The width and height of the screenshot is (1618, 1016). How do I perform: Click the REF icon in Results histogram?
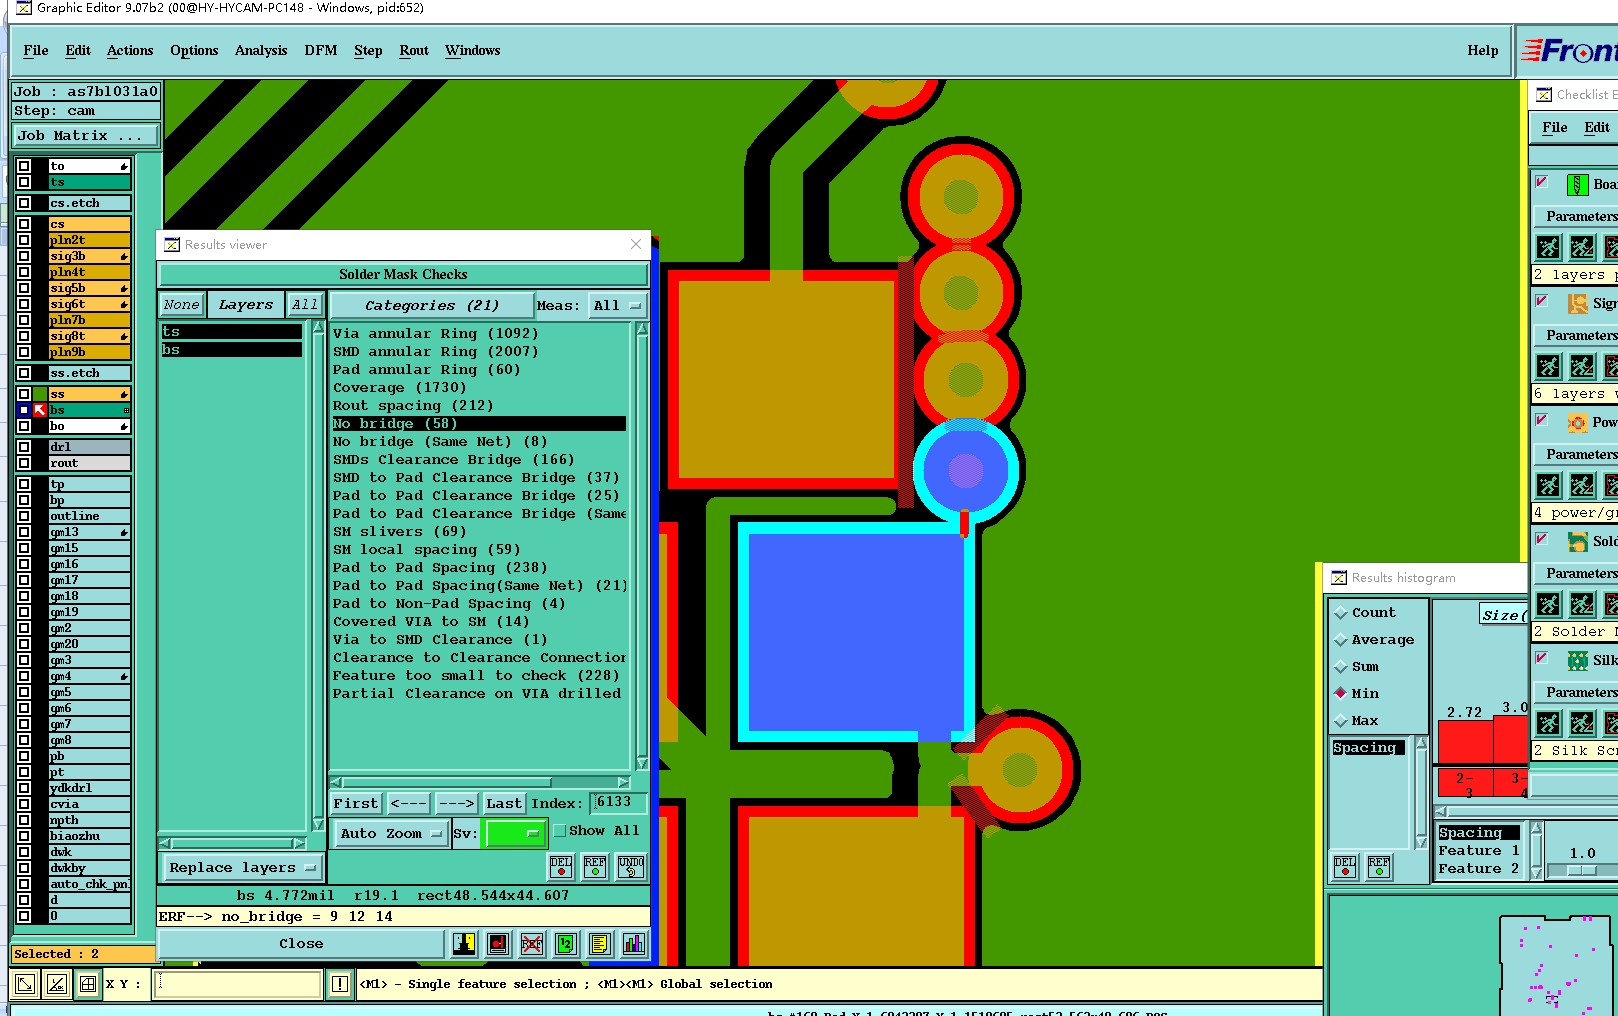pyautogui.click(x=1379, y=866)
